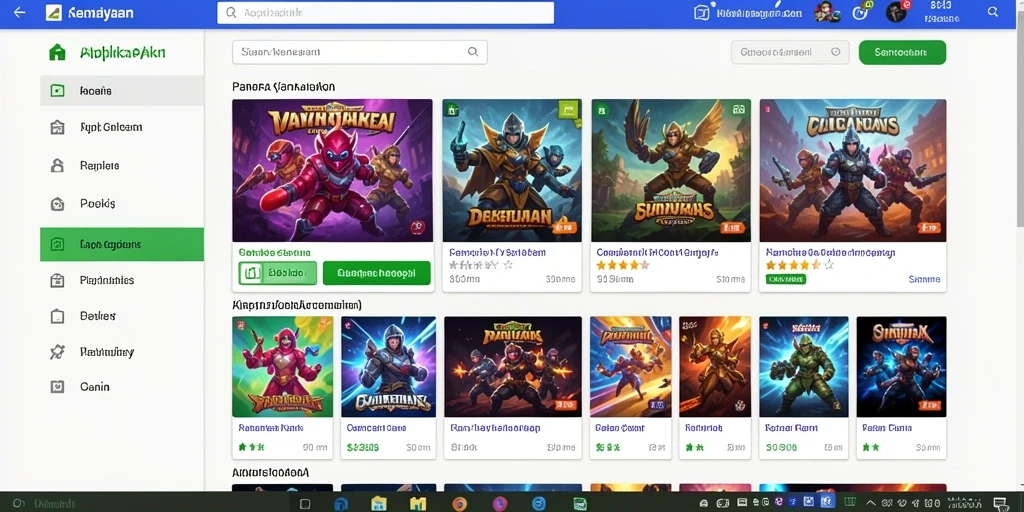The image size is (1024, 512).
Task: Click into the search field in the blue top bar
Action: (x=385, y=12)
